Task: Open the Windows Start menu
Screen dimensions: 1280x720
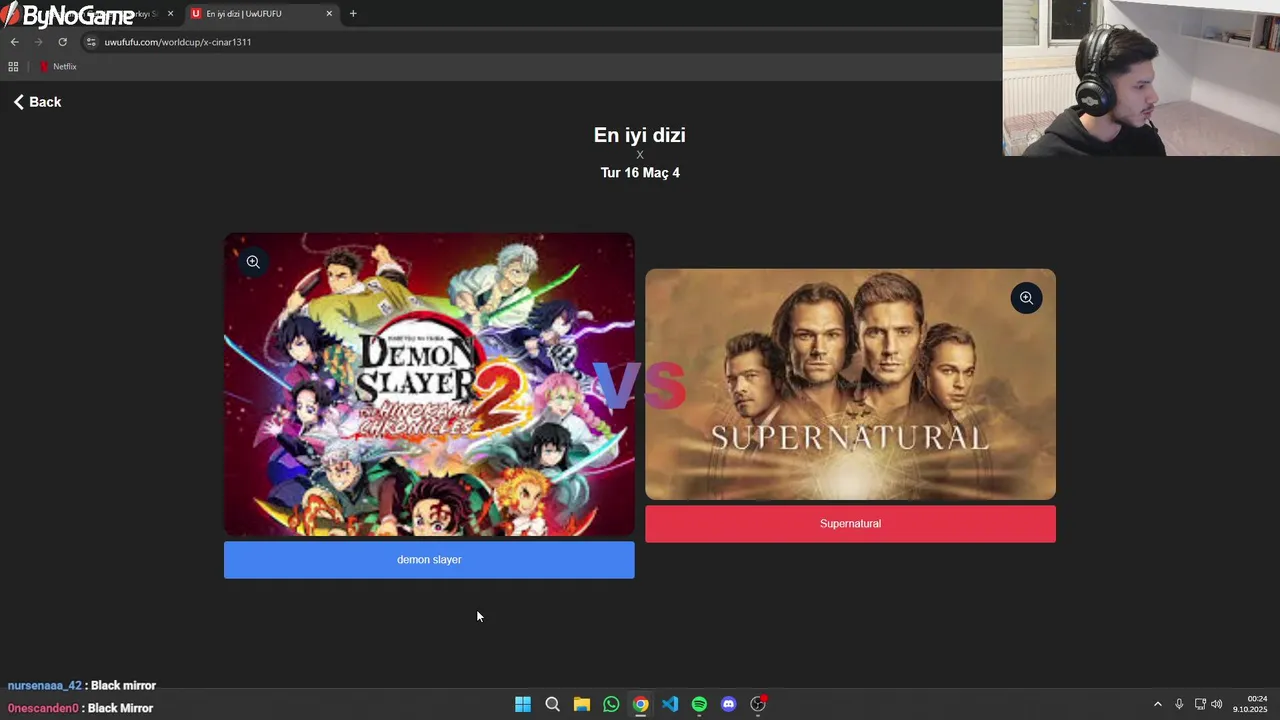Action: (523, 704)
